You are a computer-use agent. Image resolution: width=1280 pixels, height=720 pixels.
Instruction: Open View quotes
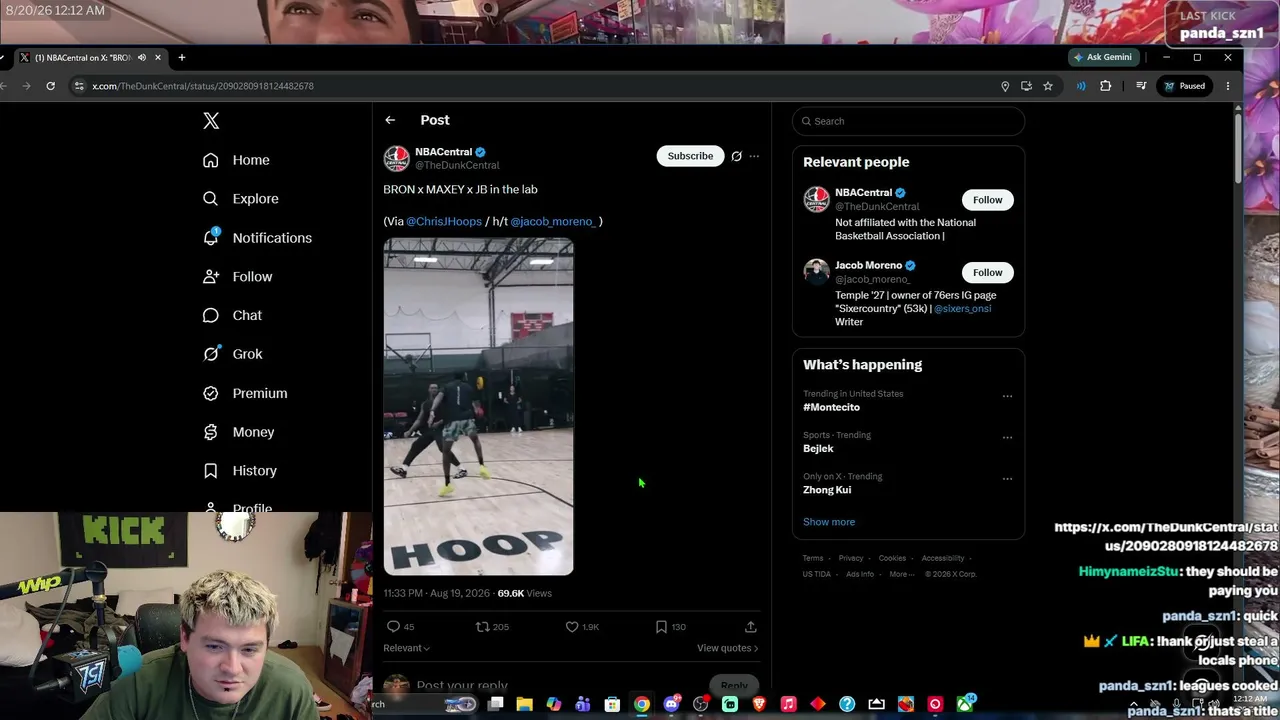[728, 648]
